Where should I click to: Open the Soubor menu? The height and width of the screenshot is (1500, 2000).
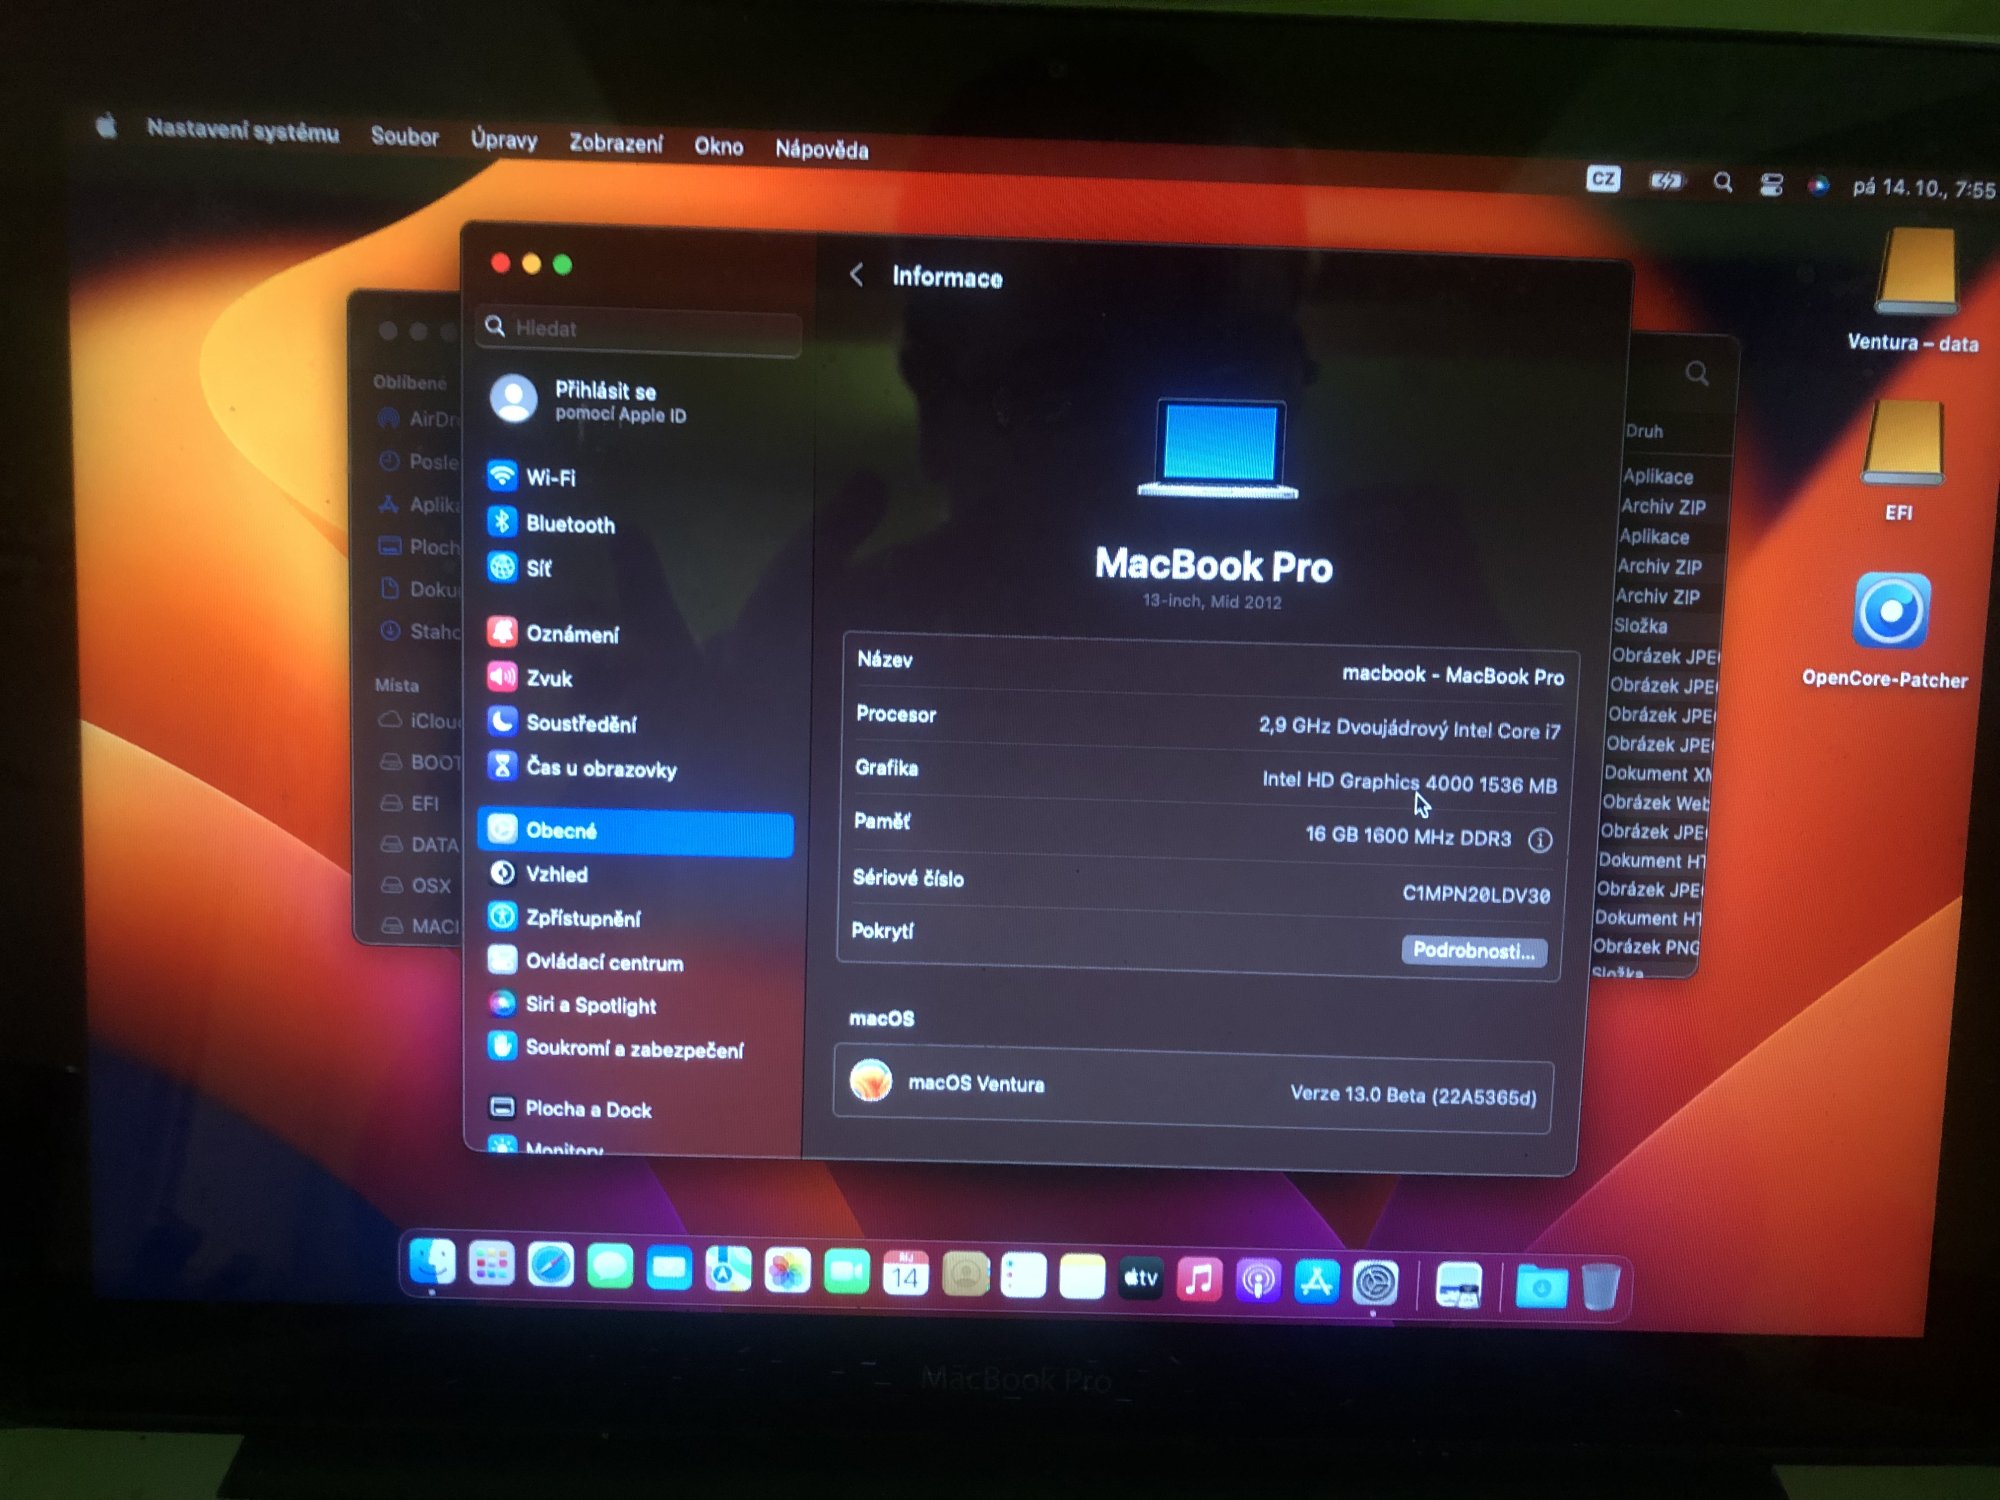pyautogui.click(x=404, y=137)
